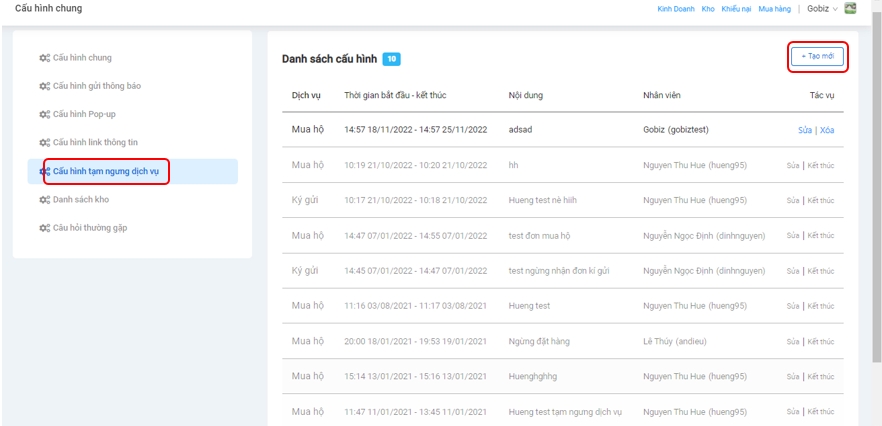The height and width of the screenshot is (426, 882).
Task: Go to Khiếu nại in top navigation
Action: pyautogui.click(x=736, y=9)
